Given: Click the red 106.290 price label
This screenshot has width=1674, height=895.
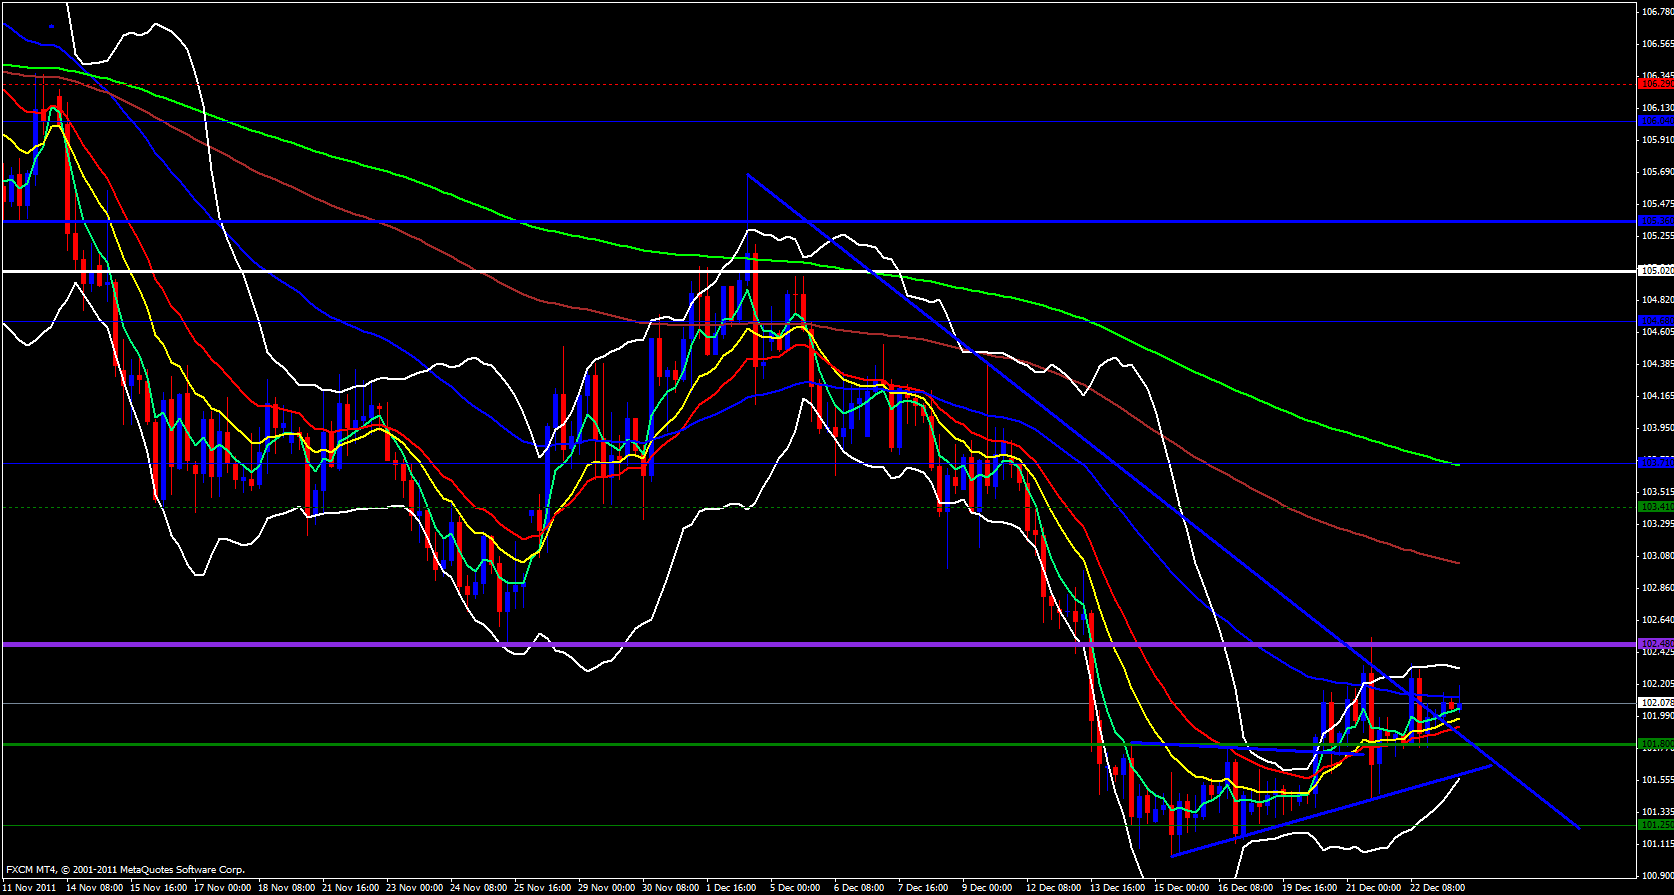Looking at the screenshot, I should pos(1656,84).
